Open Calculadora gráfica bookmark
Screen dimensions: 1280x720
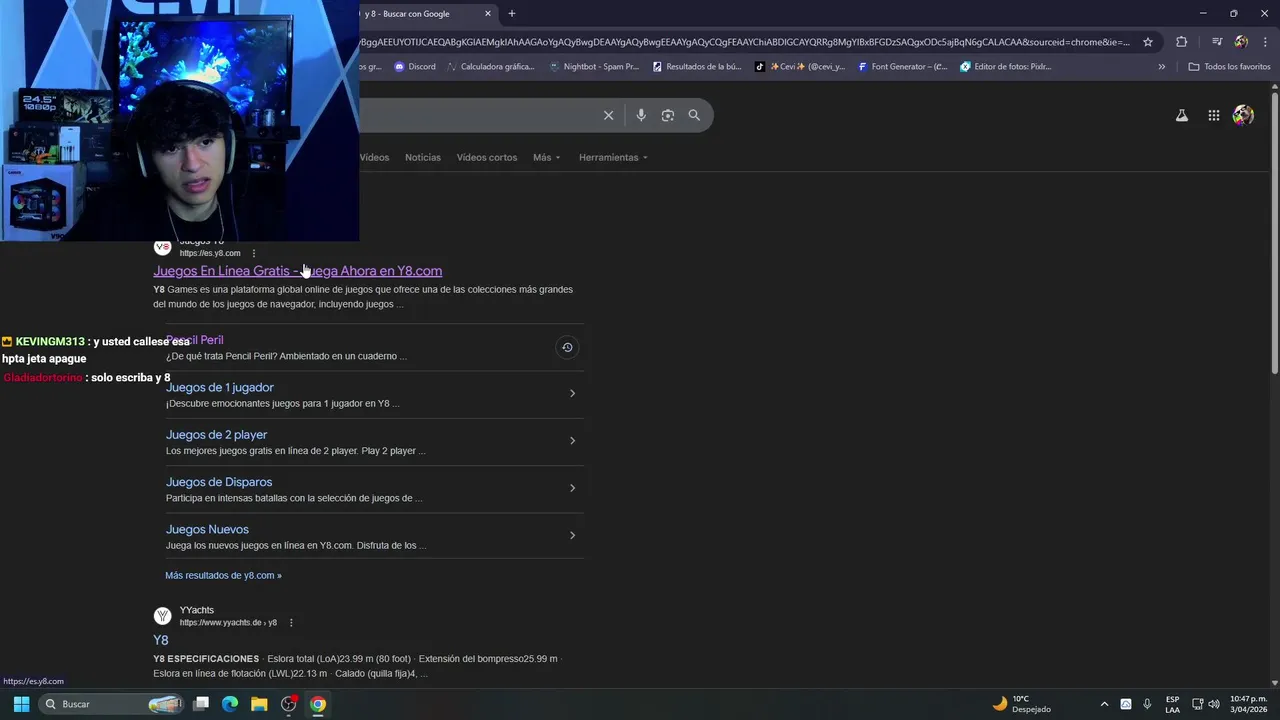(x=491, y=67)
